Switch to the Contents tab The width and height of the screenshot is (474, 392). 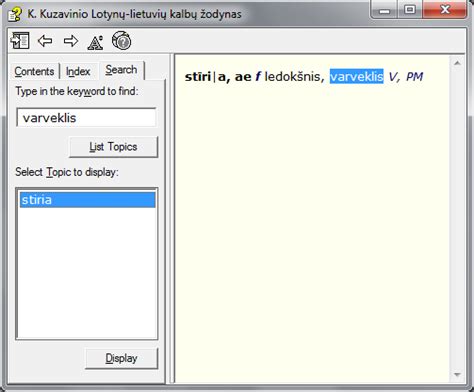click(34, 71)
